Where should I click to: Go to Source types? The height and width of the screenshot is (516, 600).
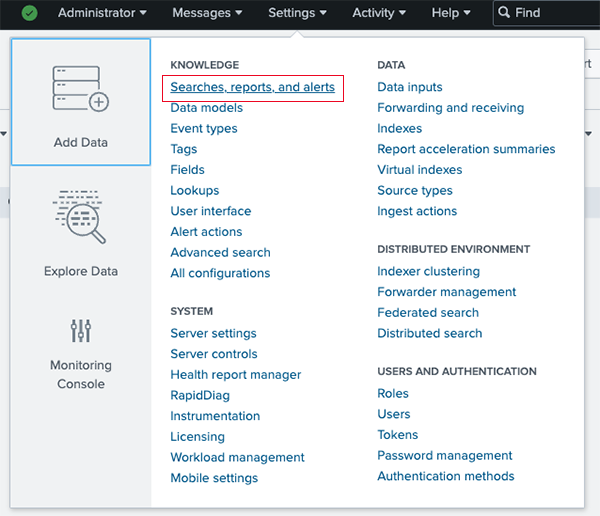point(415,191)
